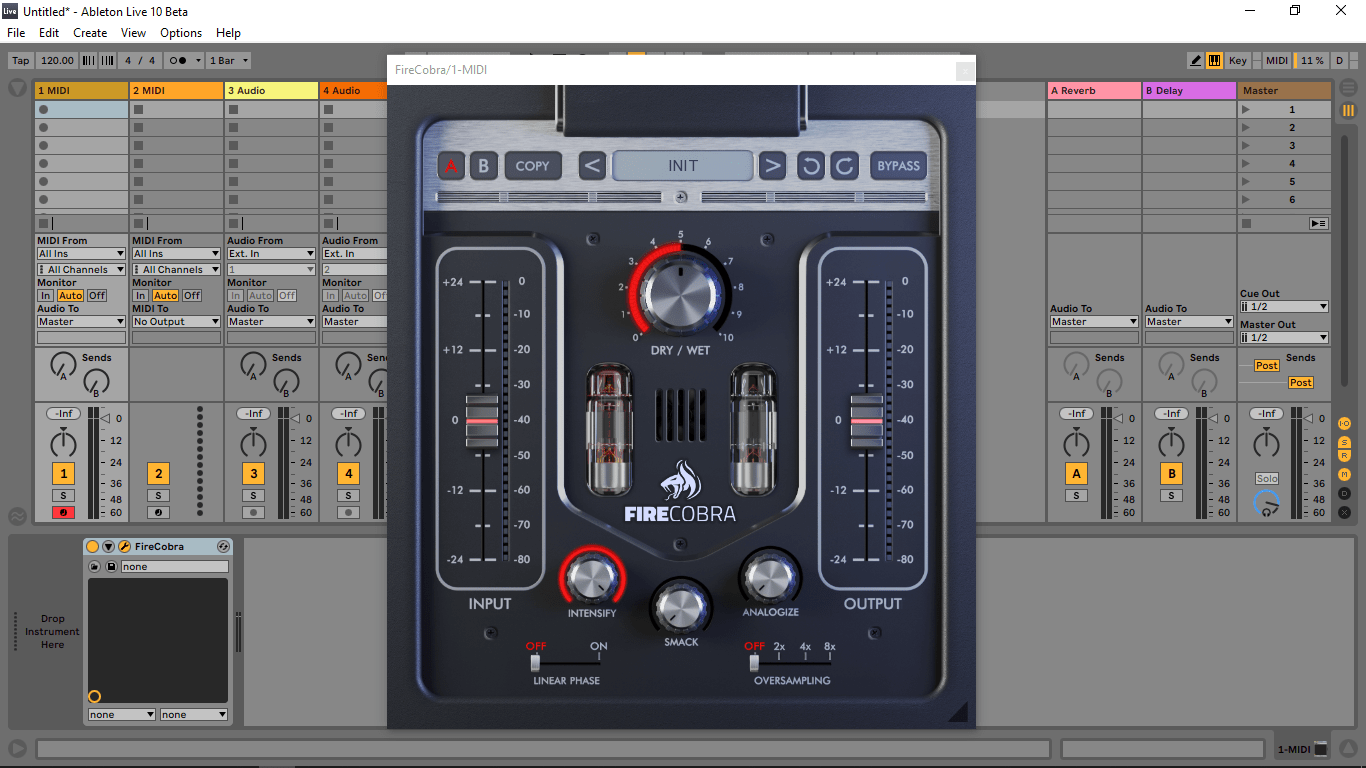
Task: Toggle Computer MIDI Keyboard icon
Action: tap(1214, 61)
